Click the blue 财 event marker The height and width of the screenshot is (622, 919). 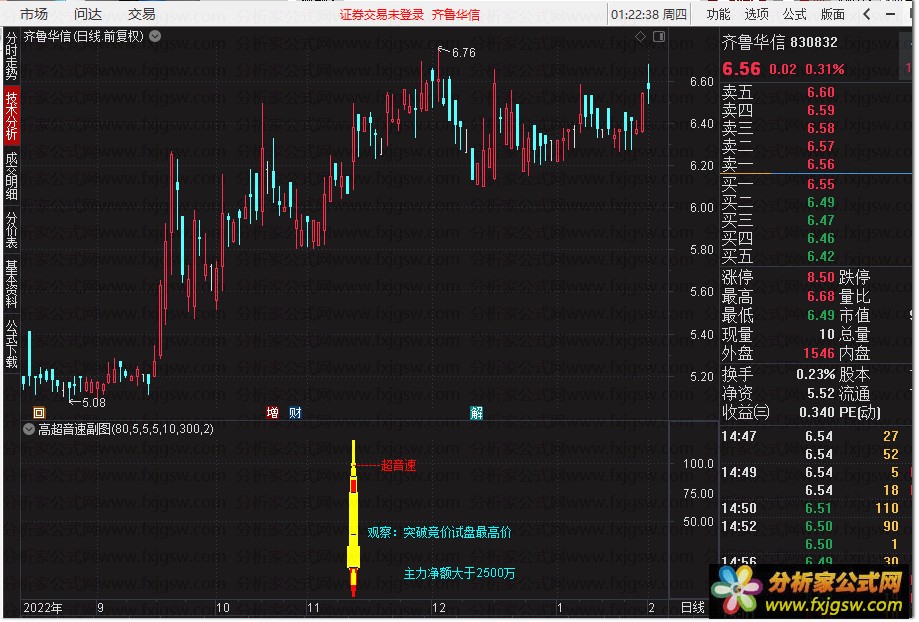(295, 413)
